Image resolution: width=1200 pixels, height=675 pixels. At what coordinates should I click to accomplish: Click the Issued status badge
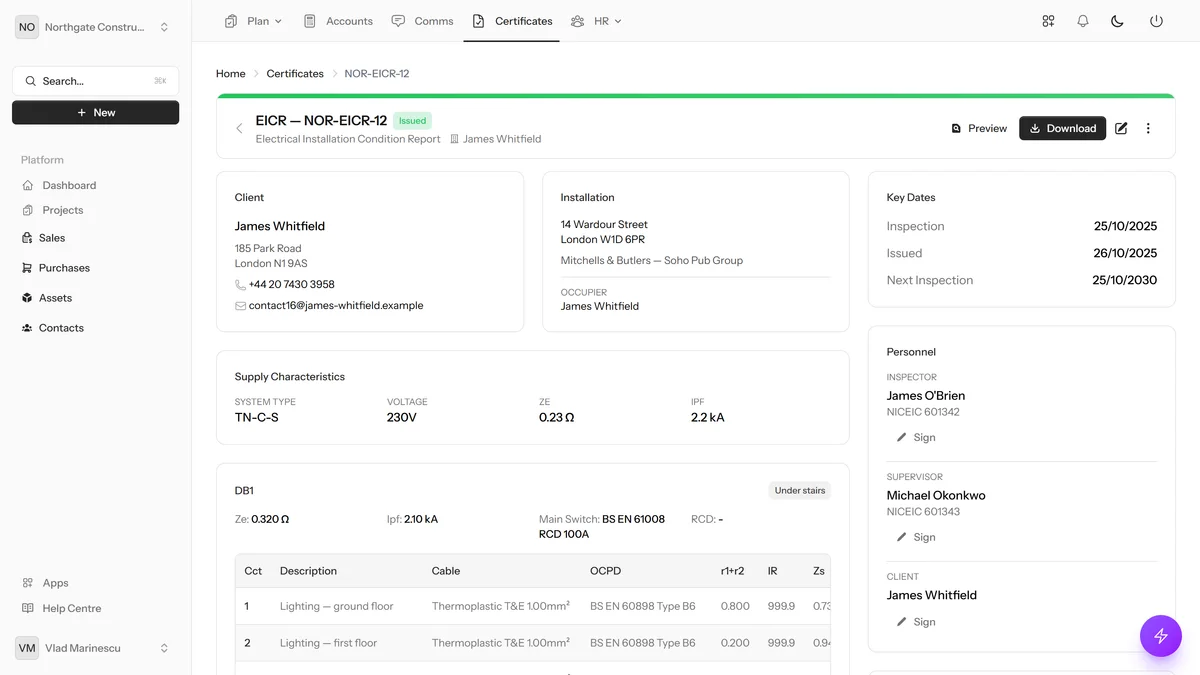click(x=412, y=121)
